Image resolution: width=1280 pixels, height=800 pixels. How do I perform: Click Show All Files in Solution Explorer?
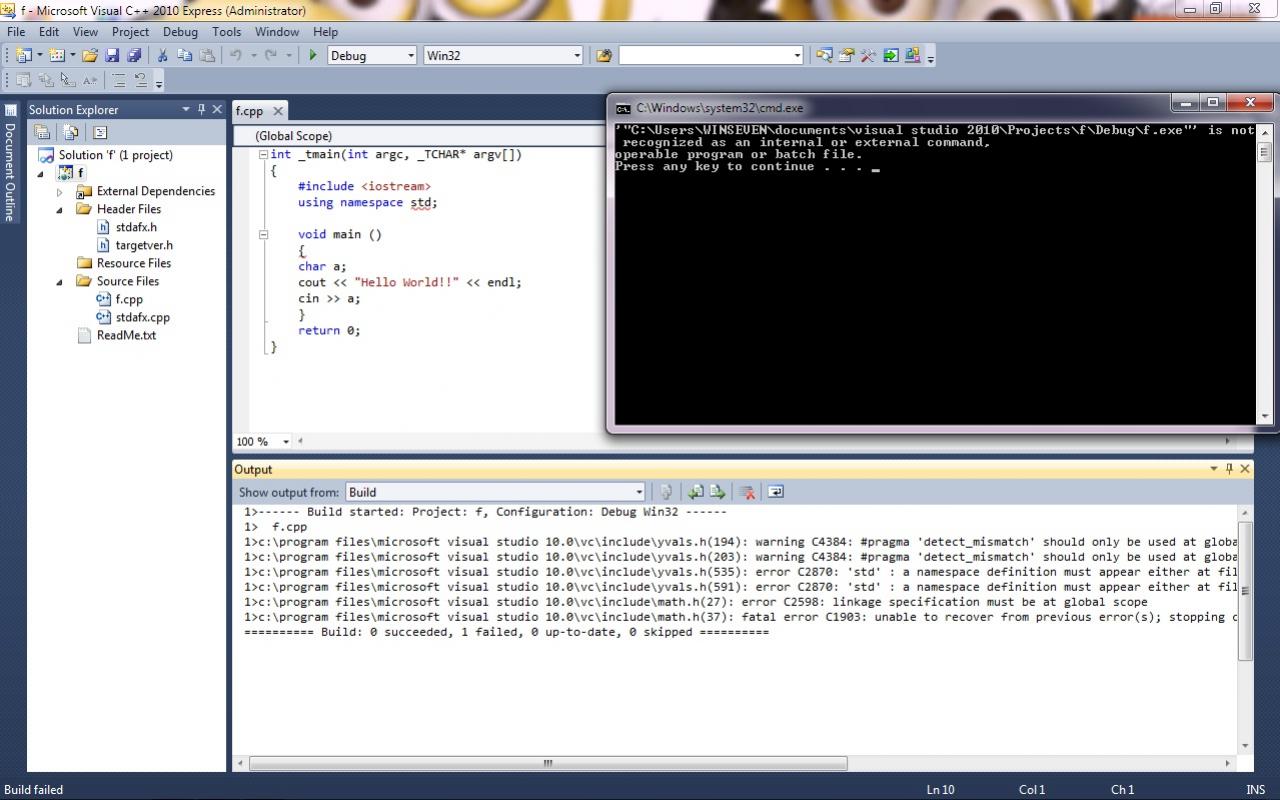71,132
